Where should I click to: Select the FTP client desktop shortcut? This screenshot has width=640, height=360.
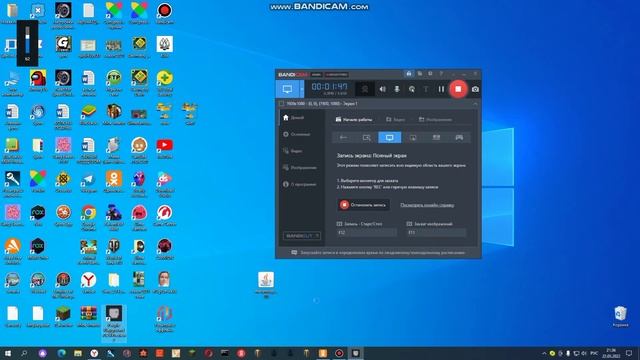pos(114,81)
